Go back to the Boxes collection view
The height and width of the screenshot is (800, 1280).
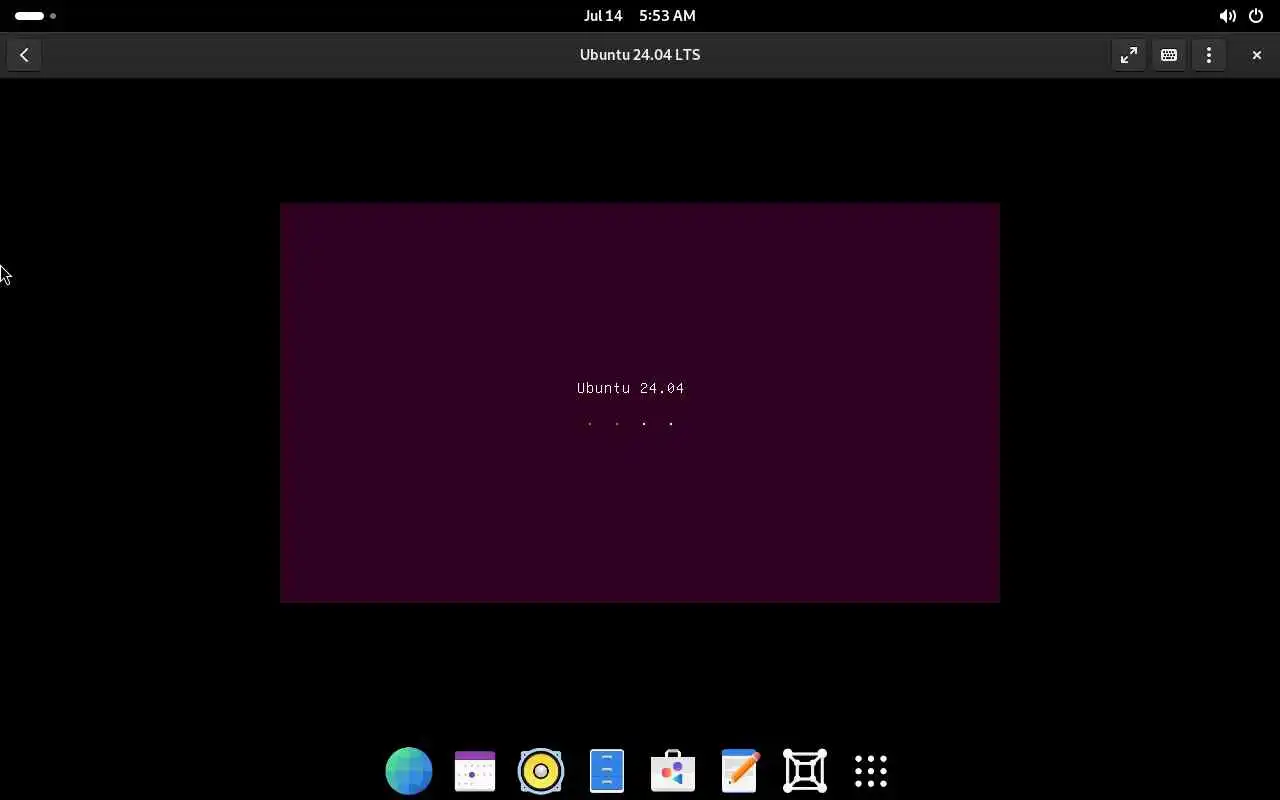point(24,55)
